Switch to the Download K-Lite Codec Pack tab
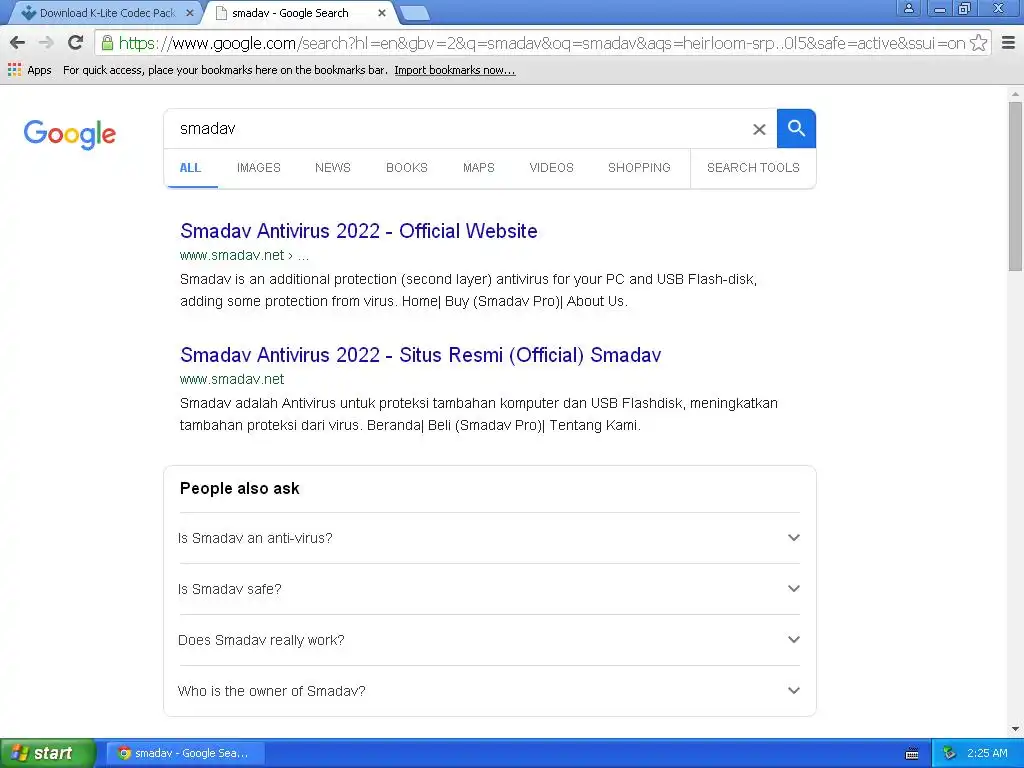Viewport: 1024px width, 768px height. (104, 12)
